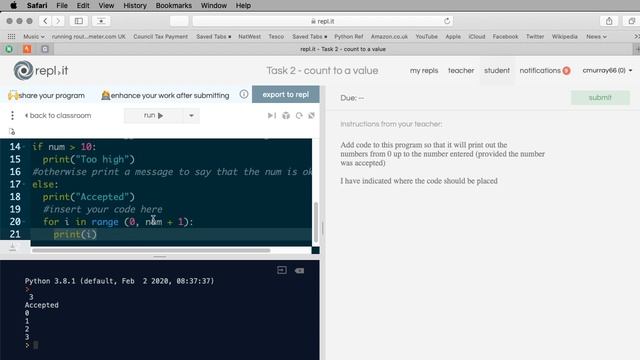Click share your program
The height and width of the screenshot is (360, 640).
[46, 95]
